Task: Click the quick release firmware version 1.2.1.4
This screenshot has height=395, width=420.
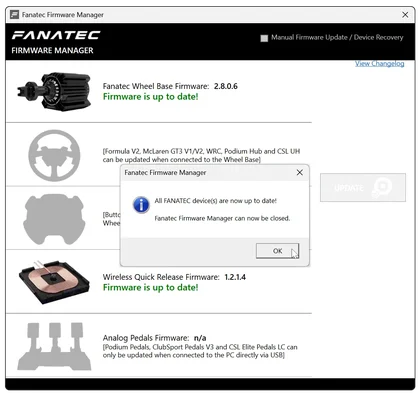Action: pyautogui.click(x=235, y=277)
